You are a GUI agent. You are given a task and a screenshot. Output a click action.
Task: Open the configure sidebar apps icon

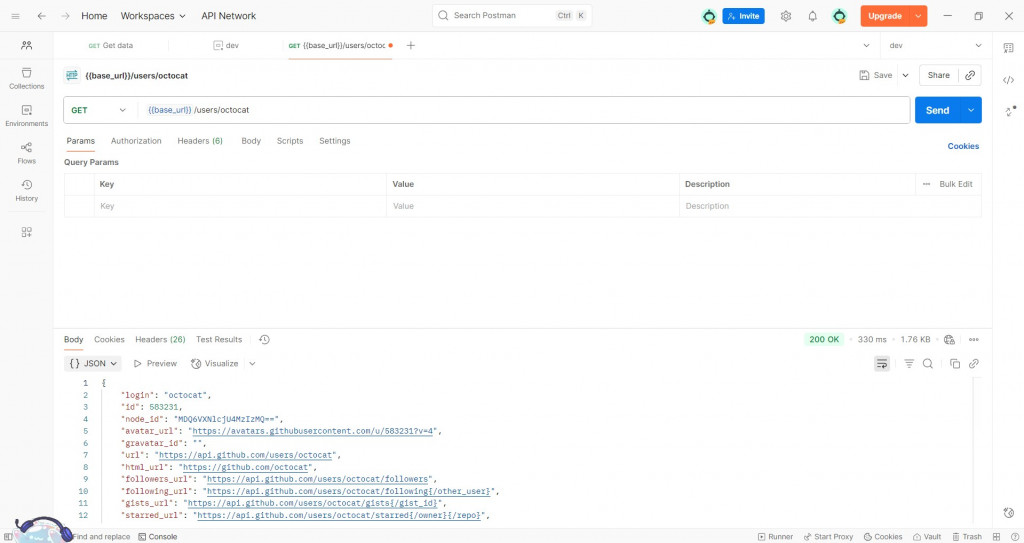pos(27,232)
